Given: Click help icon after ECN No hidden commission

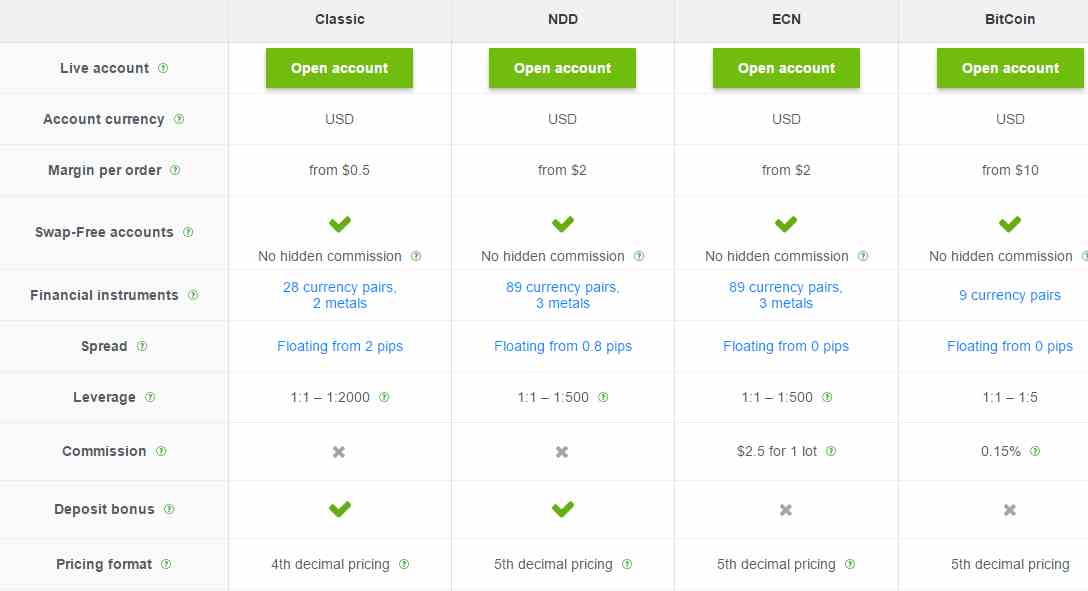Looking at the screenshot, I should [863, 256].
